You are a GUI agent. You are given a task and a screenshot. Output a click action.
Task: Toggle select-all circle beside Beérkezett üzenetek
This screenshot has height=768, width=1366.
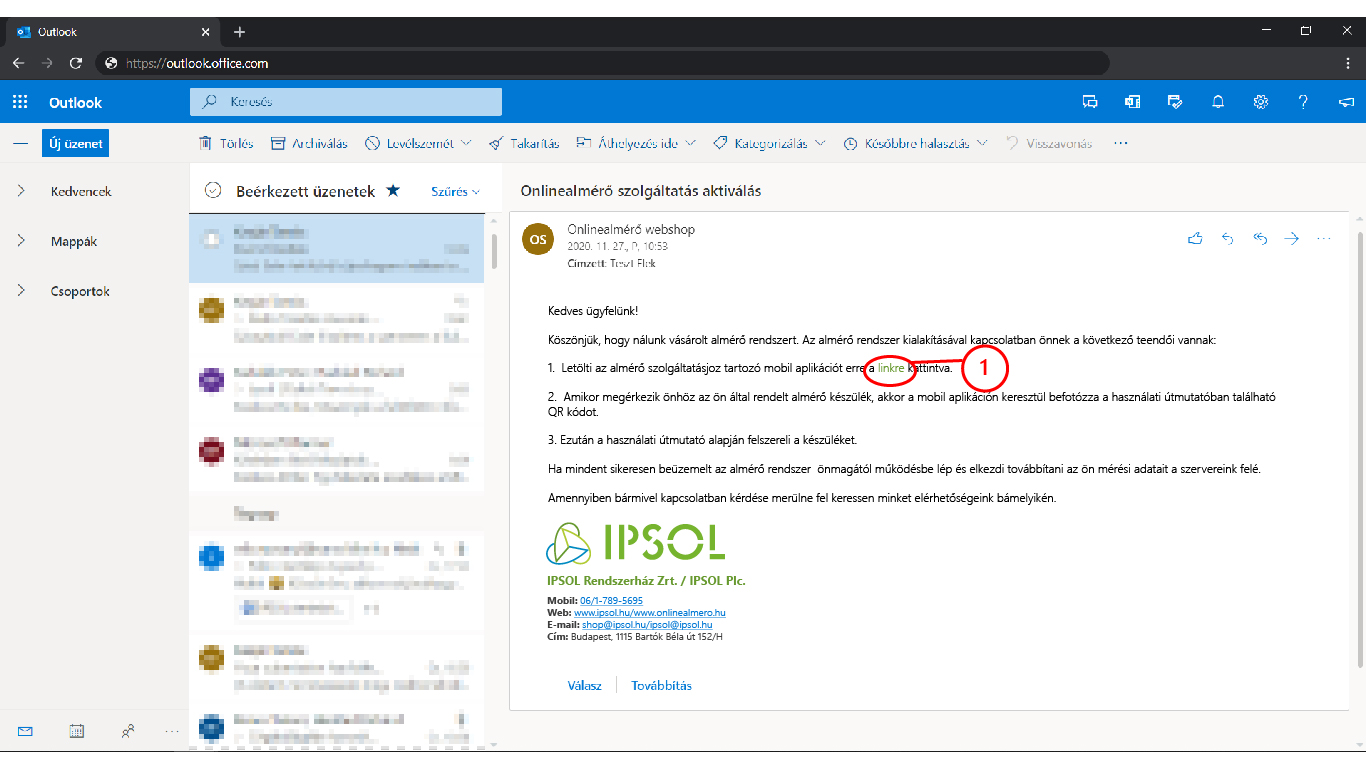(x=212, y=191)
